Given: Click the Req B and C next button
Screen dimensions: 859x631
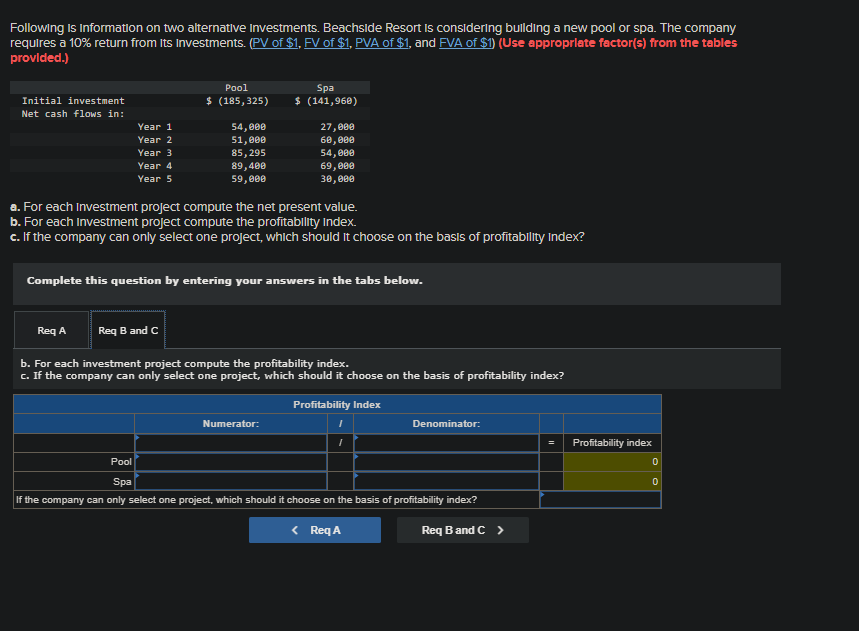Looking at the screenshot, I should [x=463, y=530].
